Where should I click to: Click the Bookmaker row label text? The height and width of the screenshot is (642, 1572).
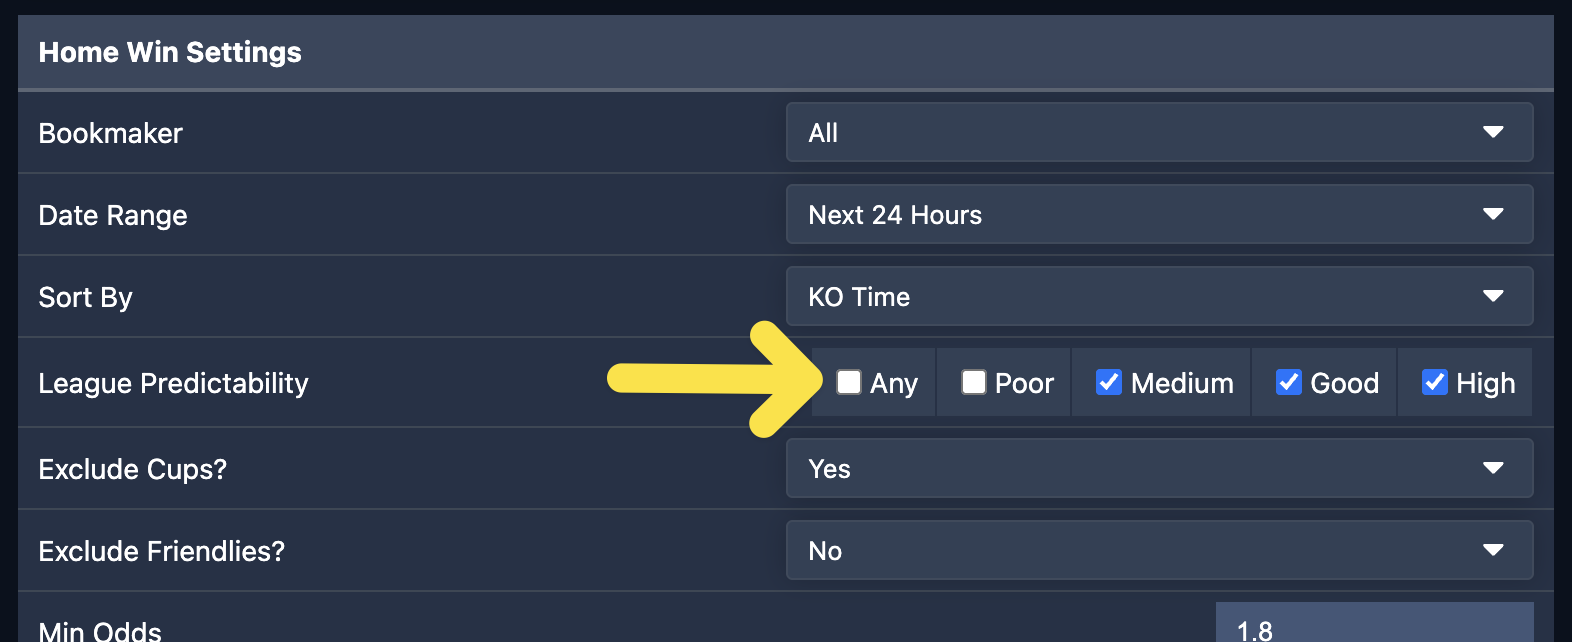pyautogui.click(x=110, y=133)
